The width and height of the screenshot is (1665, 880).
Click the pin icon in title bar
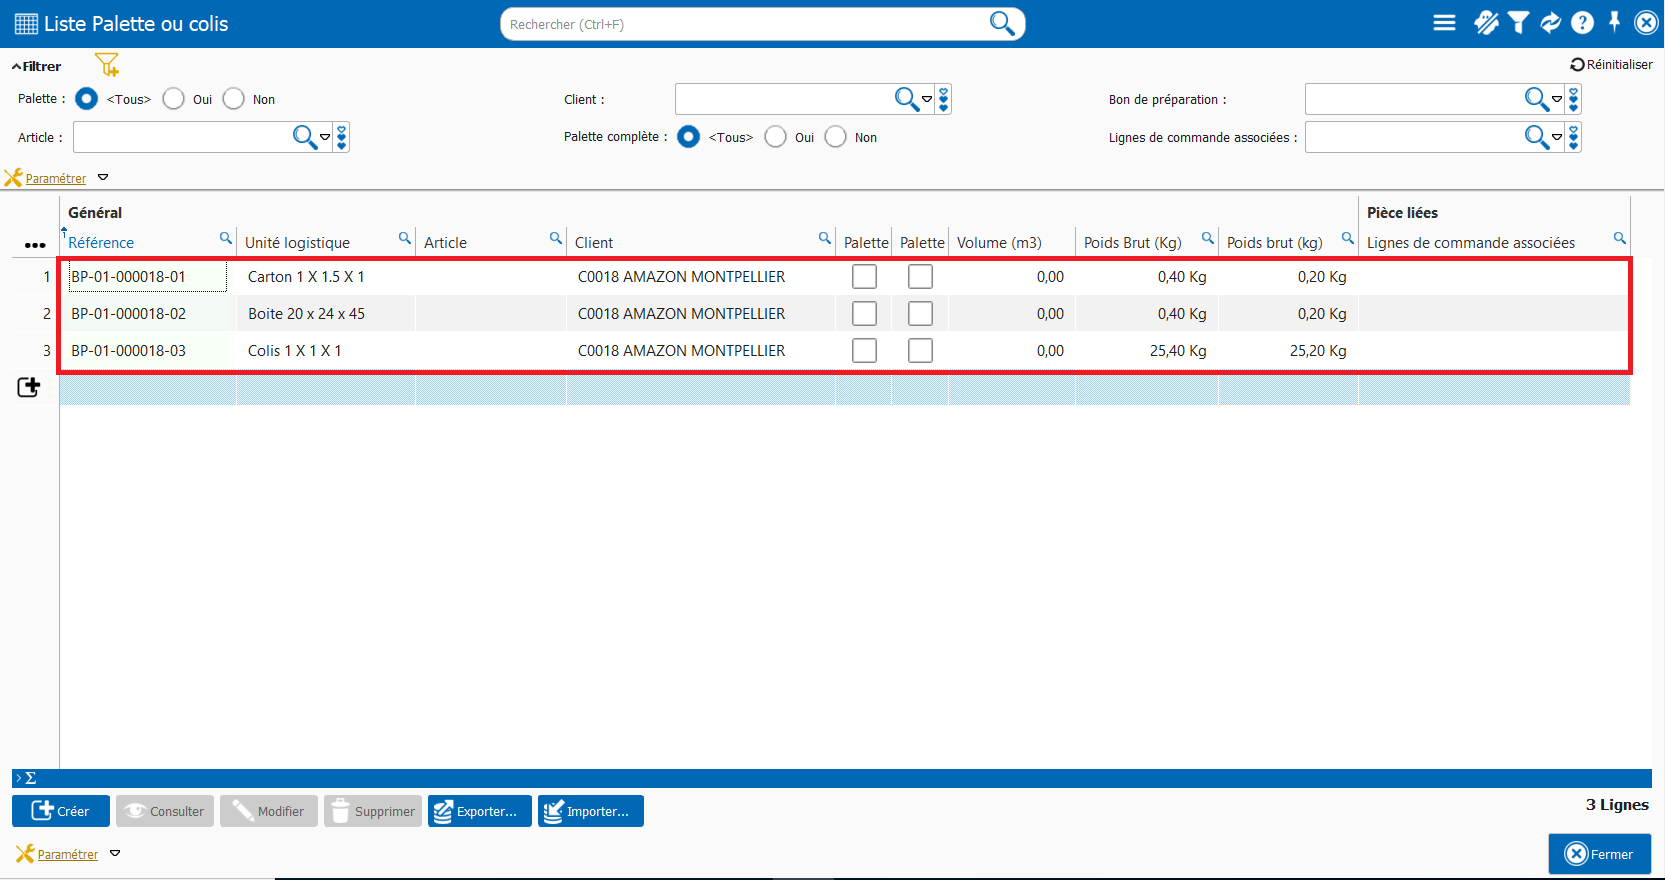1614,22
